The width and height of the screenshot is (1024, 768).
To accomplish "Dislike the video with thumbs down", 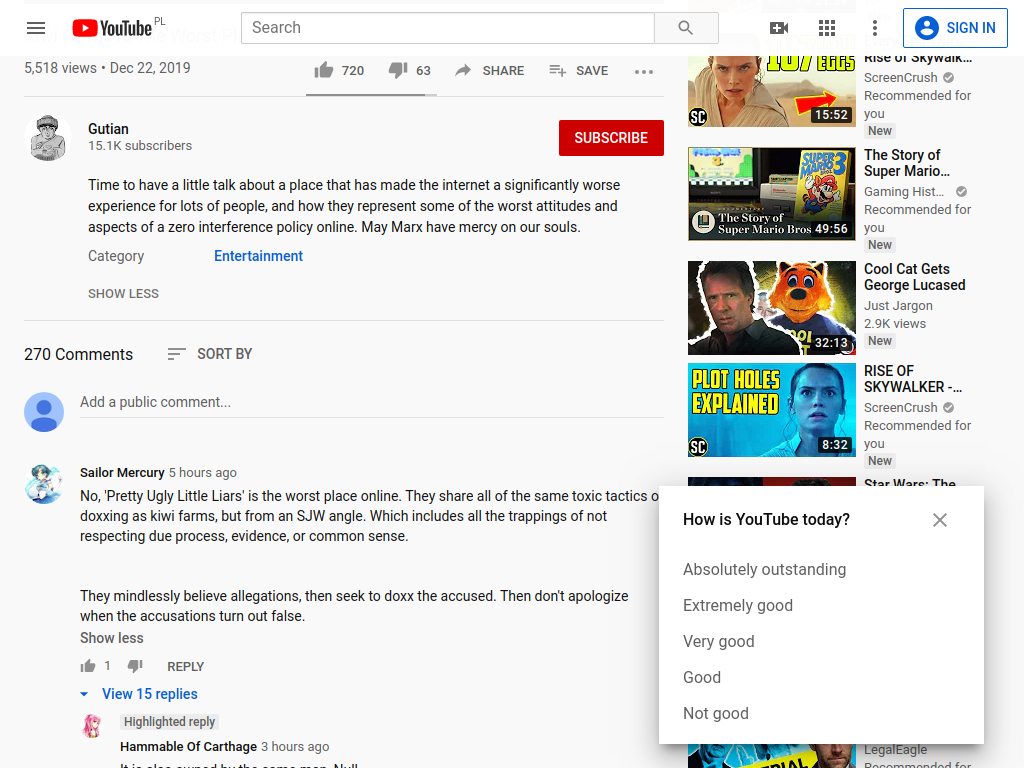I will click(x=398, y=71).
